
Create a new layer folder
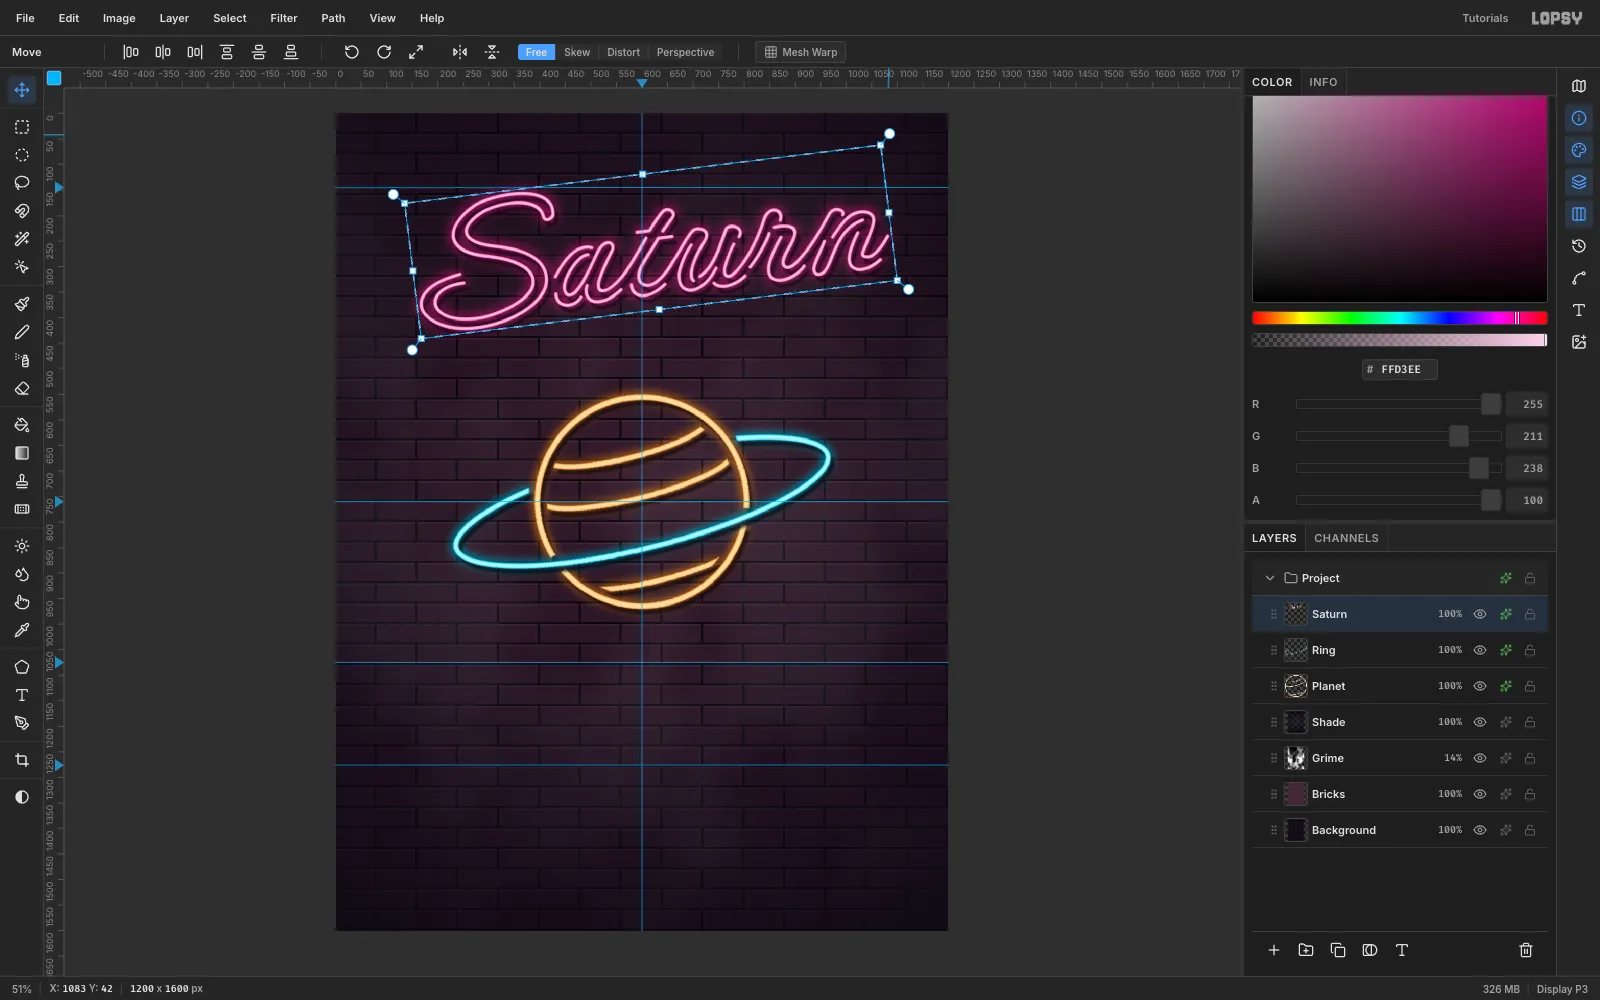pyautogui.click(x=1306, y=950)
